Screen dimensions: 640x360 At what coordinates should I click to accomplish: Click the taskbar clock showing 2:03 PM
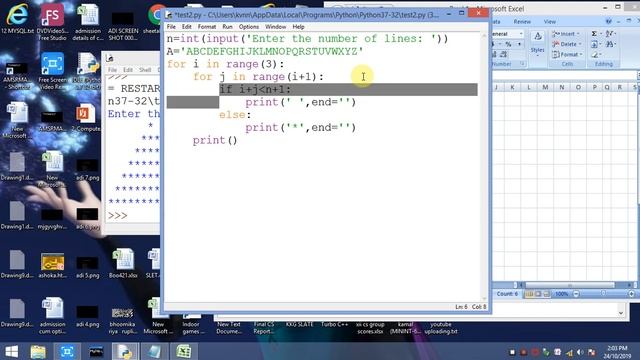617,351
